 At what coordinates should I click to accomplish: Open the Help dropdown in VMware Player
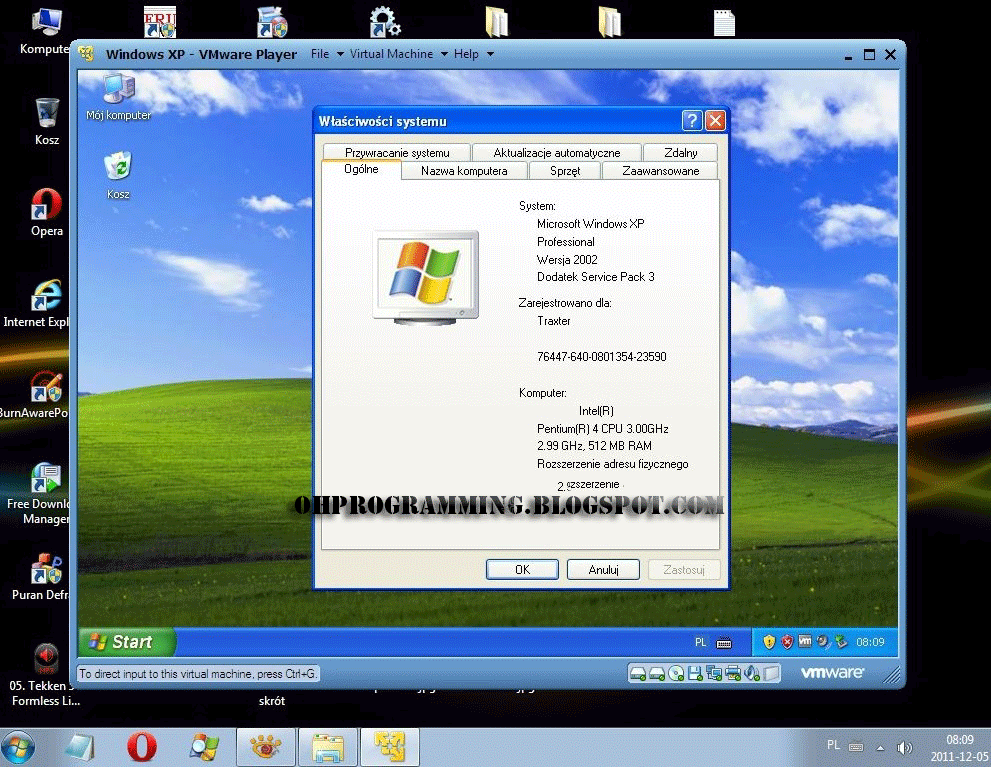(473, 54)
